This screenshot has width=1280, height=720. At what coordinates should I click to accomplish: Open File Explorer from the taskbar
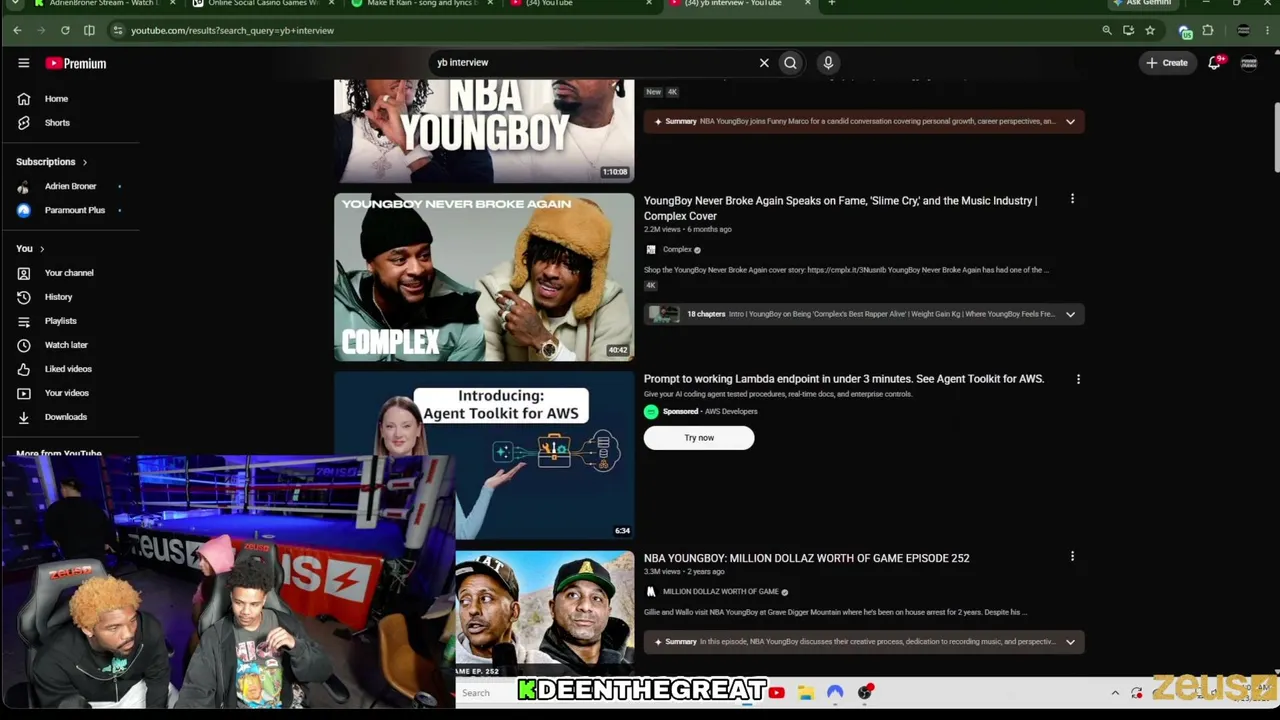(806, 692)
